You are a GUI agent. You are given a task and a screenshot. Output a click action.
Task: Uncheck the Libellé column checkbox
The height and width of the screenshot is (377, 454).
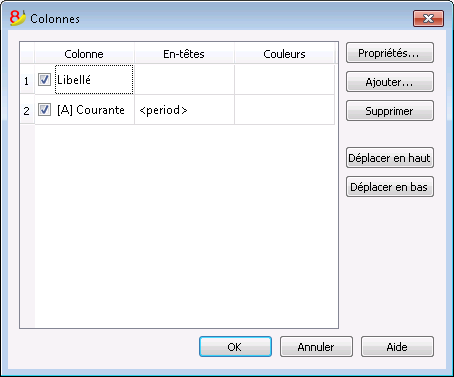[44, 80]
